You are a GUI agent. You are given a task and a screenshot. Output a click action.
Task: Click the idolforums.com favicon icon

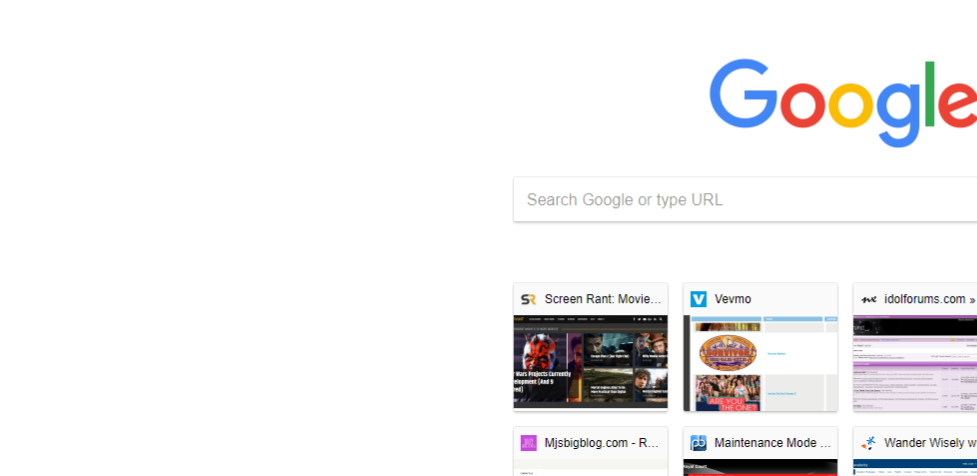869,300
